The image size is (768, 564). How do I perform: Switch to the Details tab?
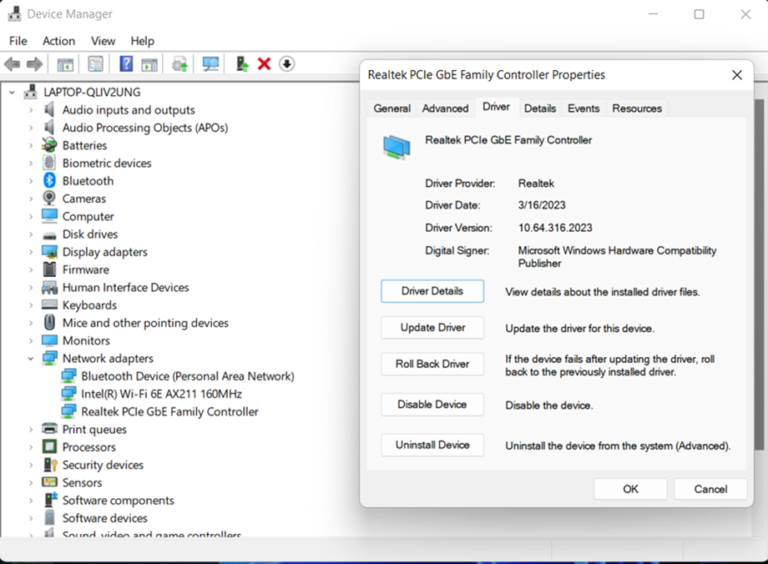pos(540,108)
